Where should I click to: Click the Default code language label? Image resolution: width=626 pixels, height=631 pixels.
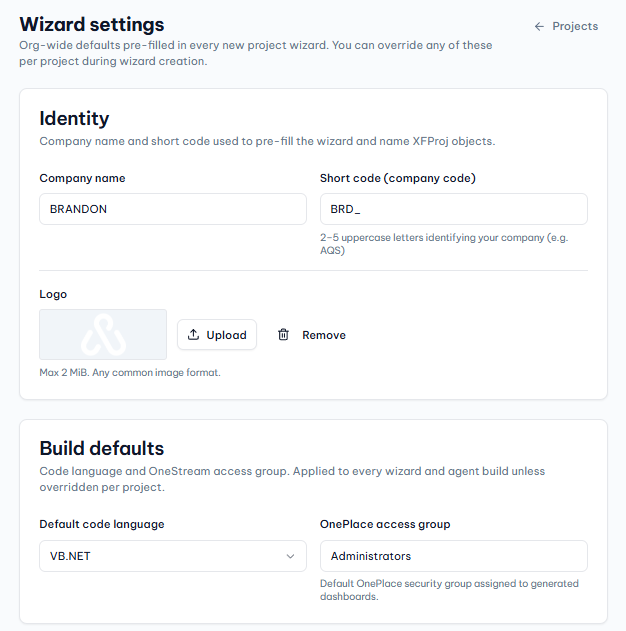point(102,524)
